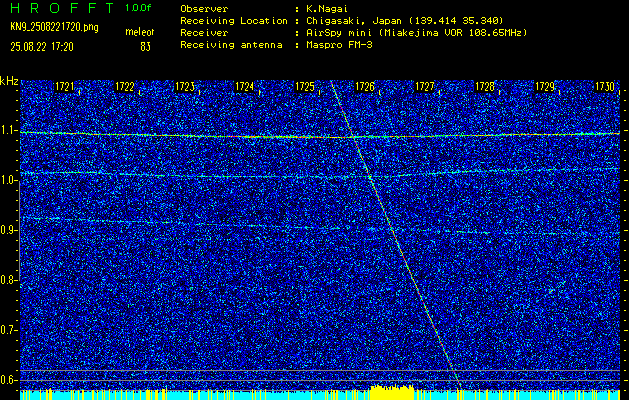Click the time marker 1727

click(x=424, y=87)
